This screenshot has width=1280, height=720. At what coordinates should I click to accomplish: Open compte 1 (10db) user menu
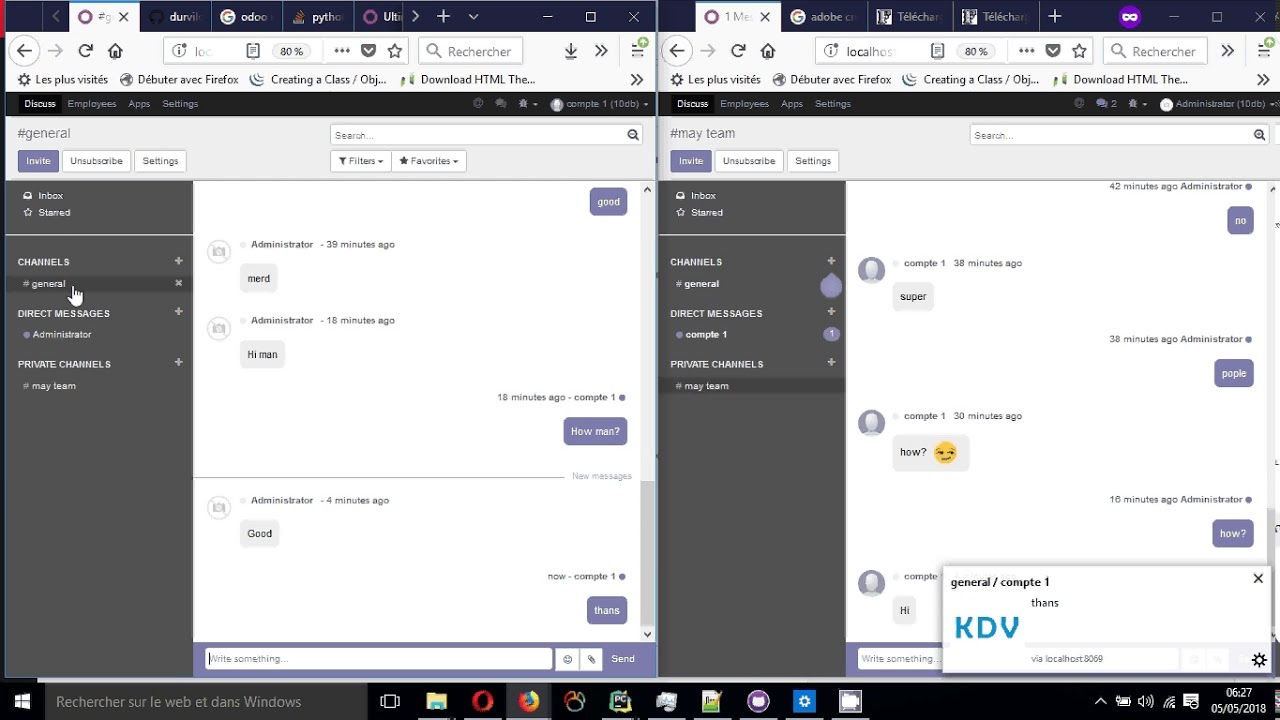[x=599, y=104]
